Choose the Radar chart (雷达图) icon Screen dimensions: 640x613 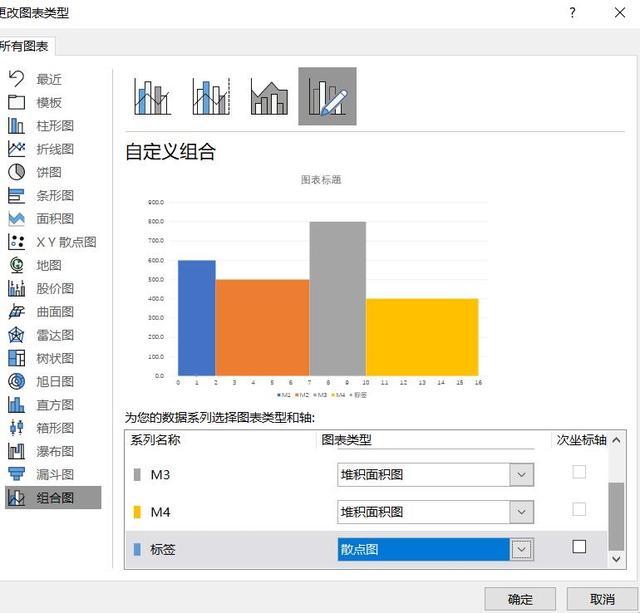(x=16, y=335)
